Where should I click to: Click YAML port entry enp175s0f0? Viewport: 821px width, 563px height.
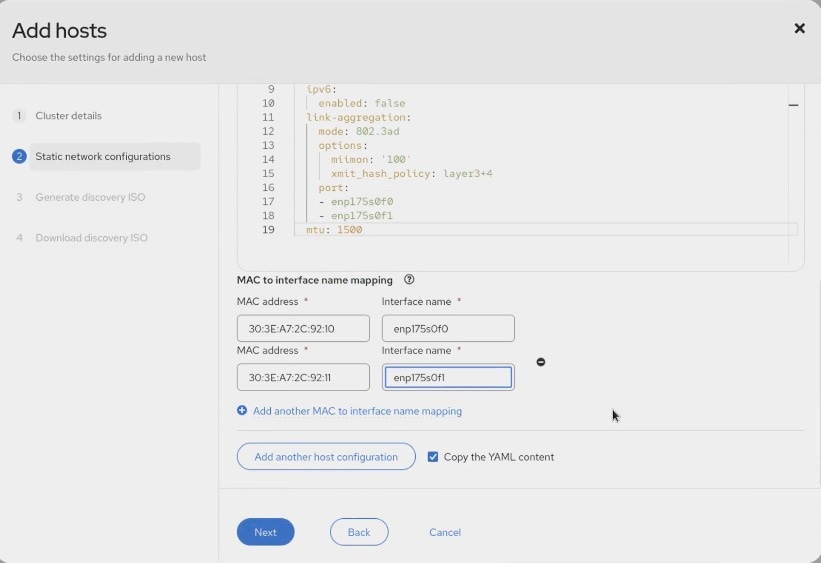(362, 202)
